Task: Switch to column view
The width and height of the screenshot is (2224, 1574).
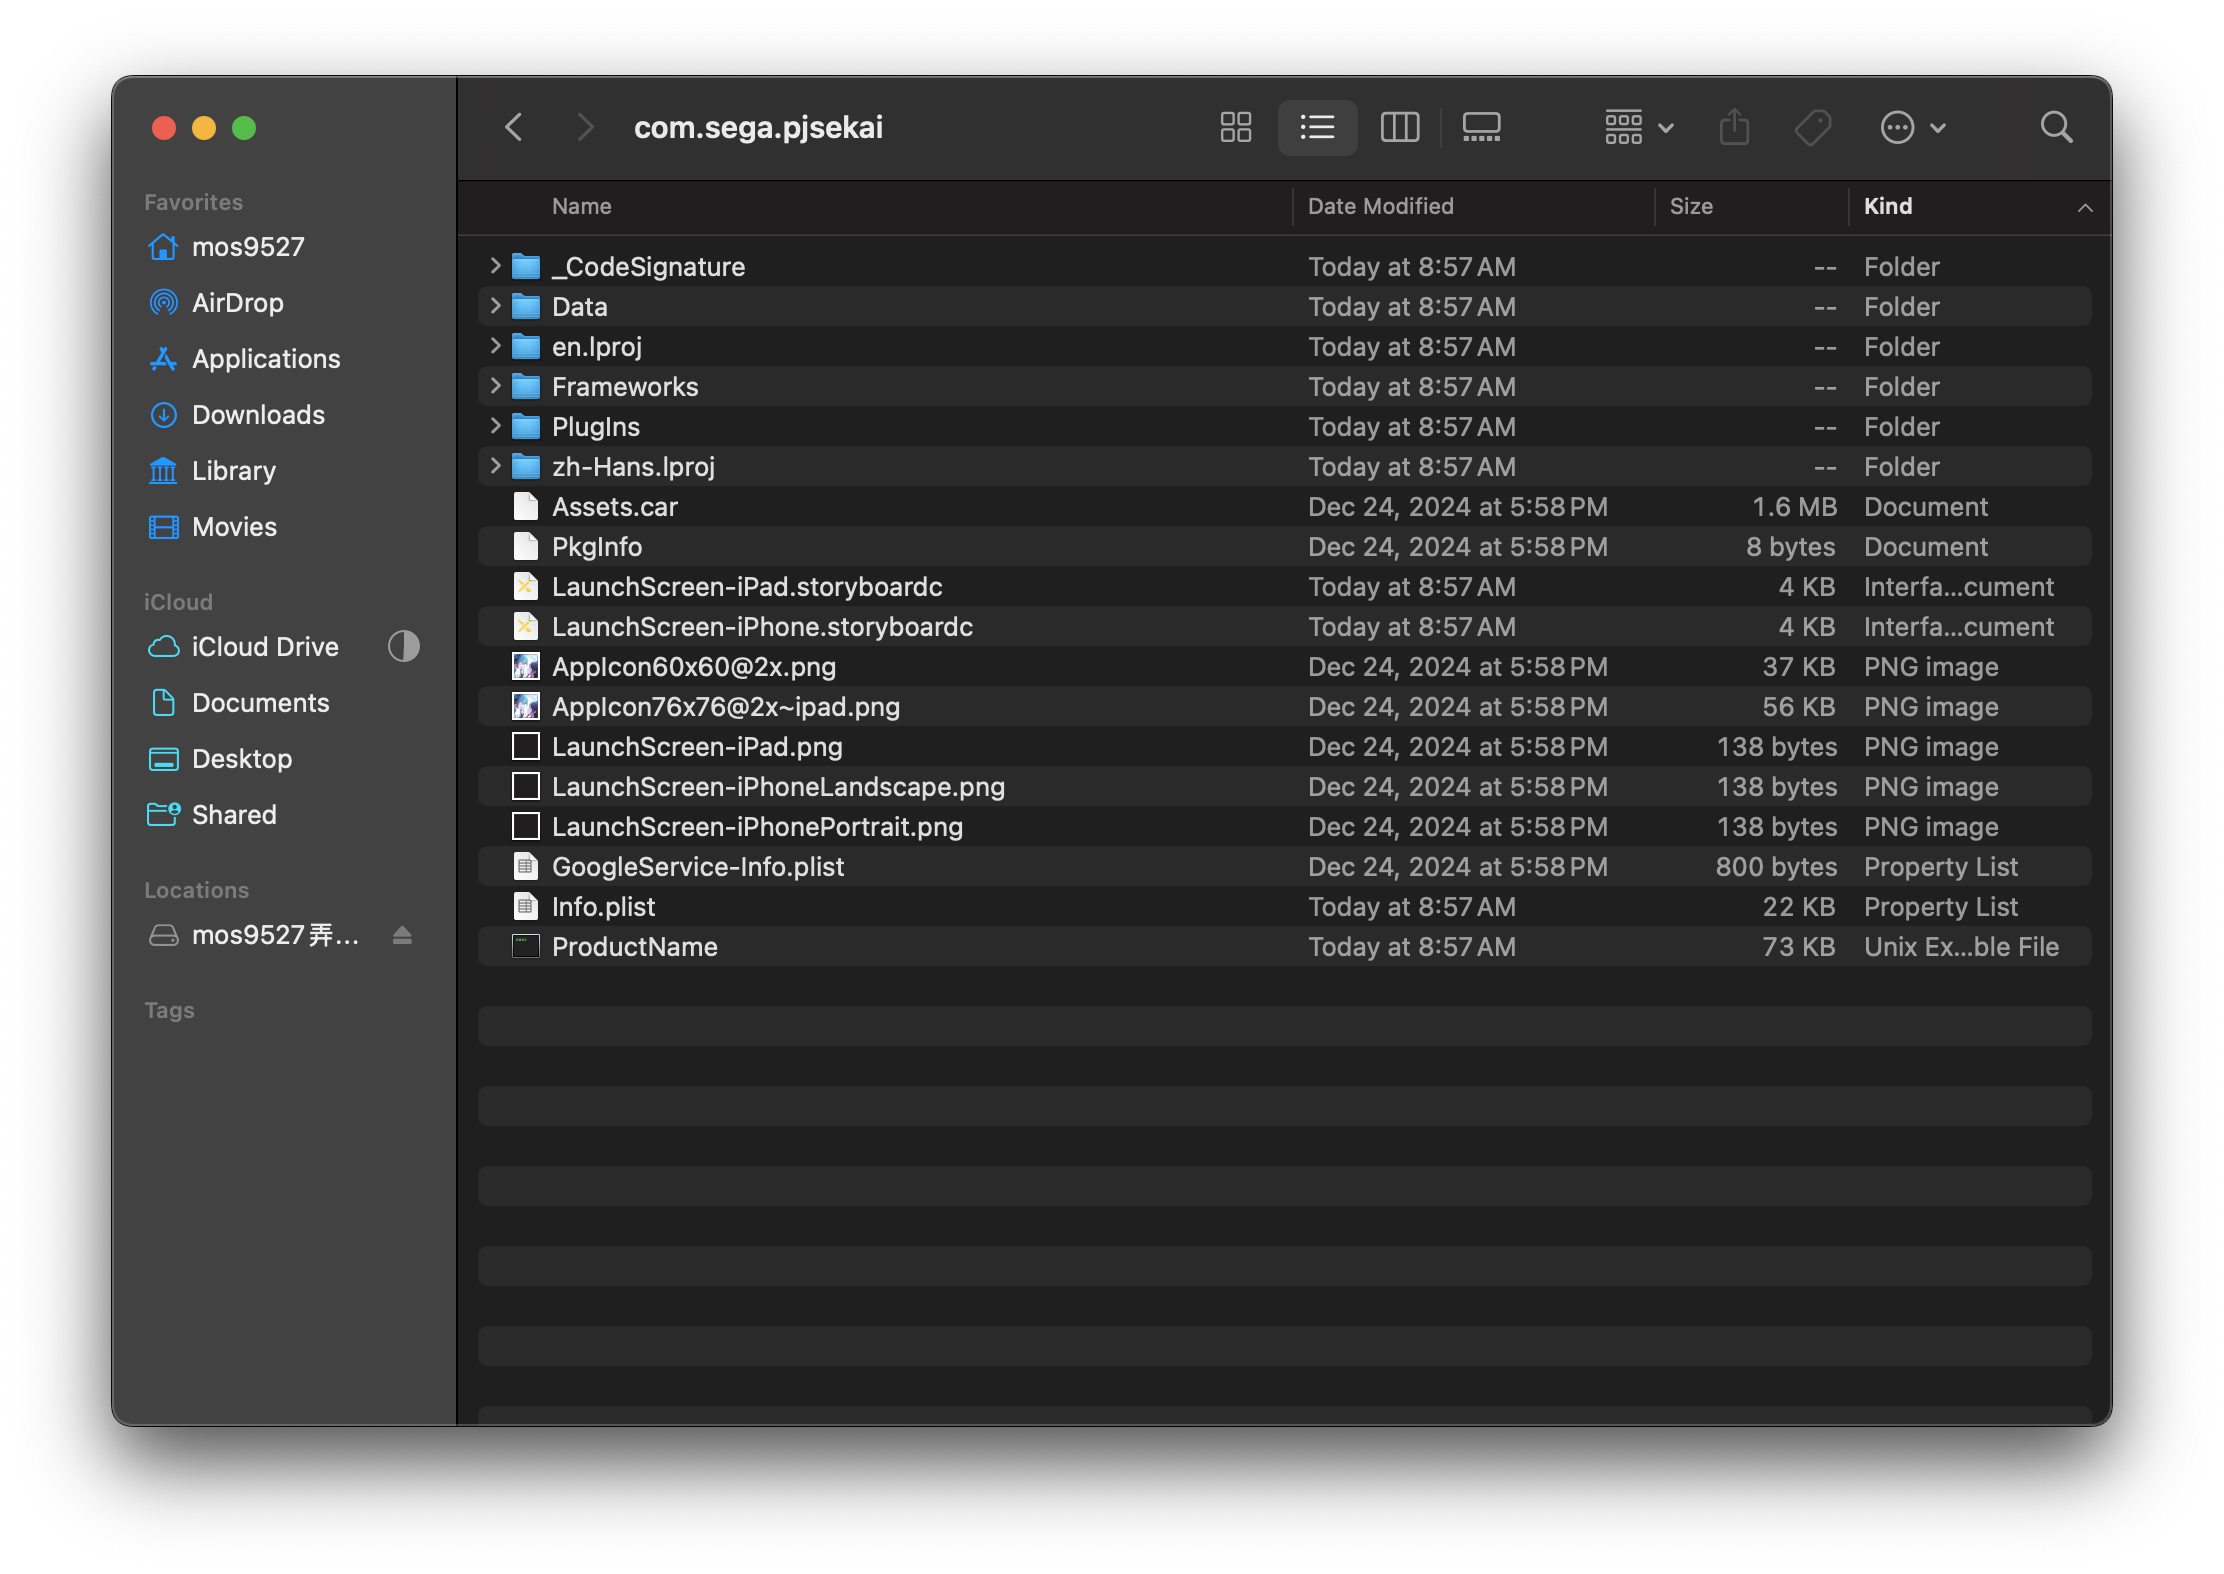Action: point(1399,127)
